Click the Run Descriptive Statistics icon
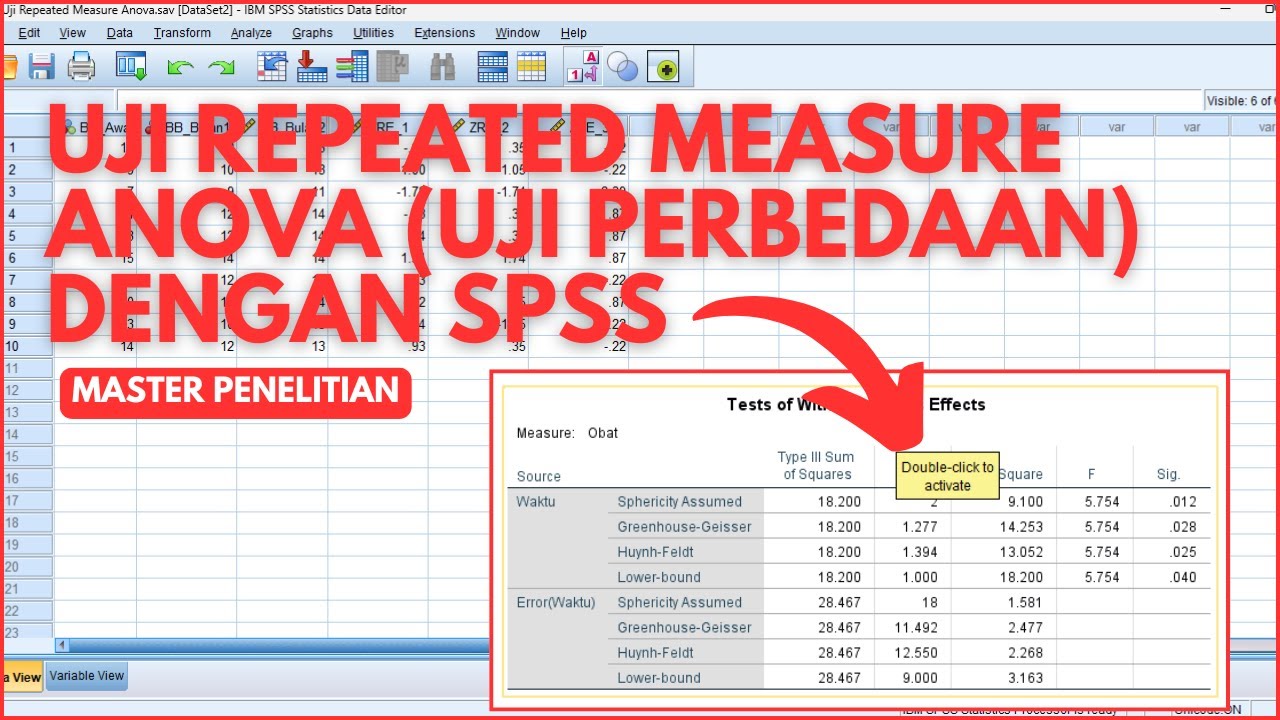1280x720 pixels. 393,67
